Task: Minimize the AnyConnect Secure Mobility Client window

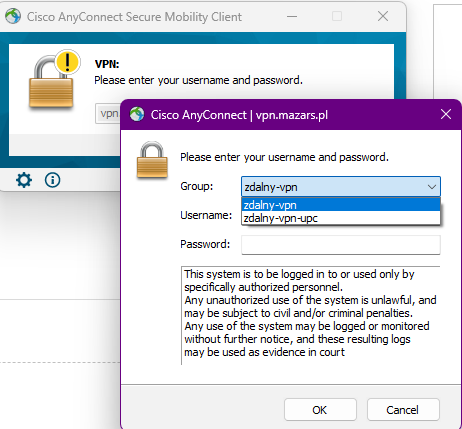Action: (x=292, y=16)
